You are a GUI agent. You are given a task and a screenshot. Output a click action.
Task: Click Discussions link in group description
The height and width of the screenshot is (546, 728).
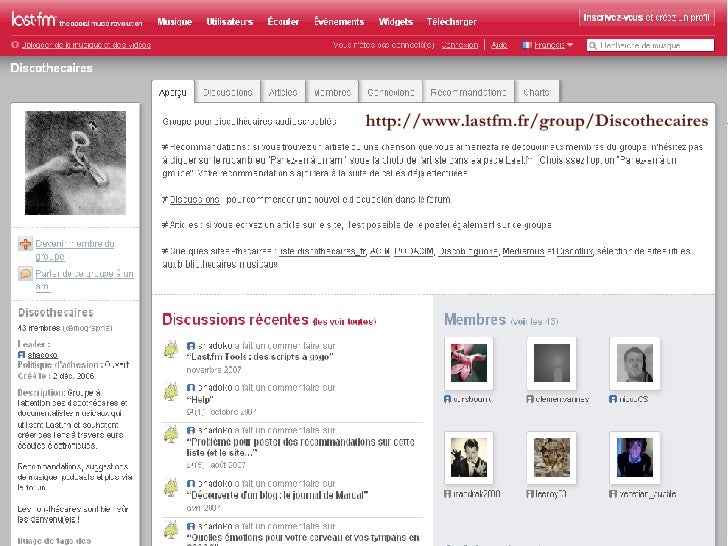195,200
